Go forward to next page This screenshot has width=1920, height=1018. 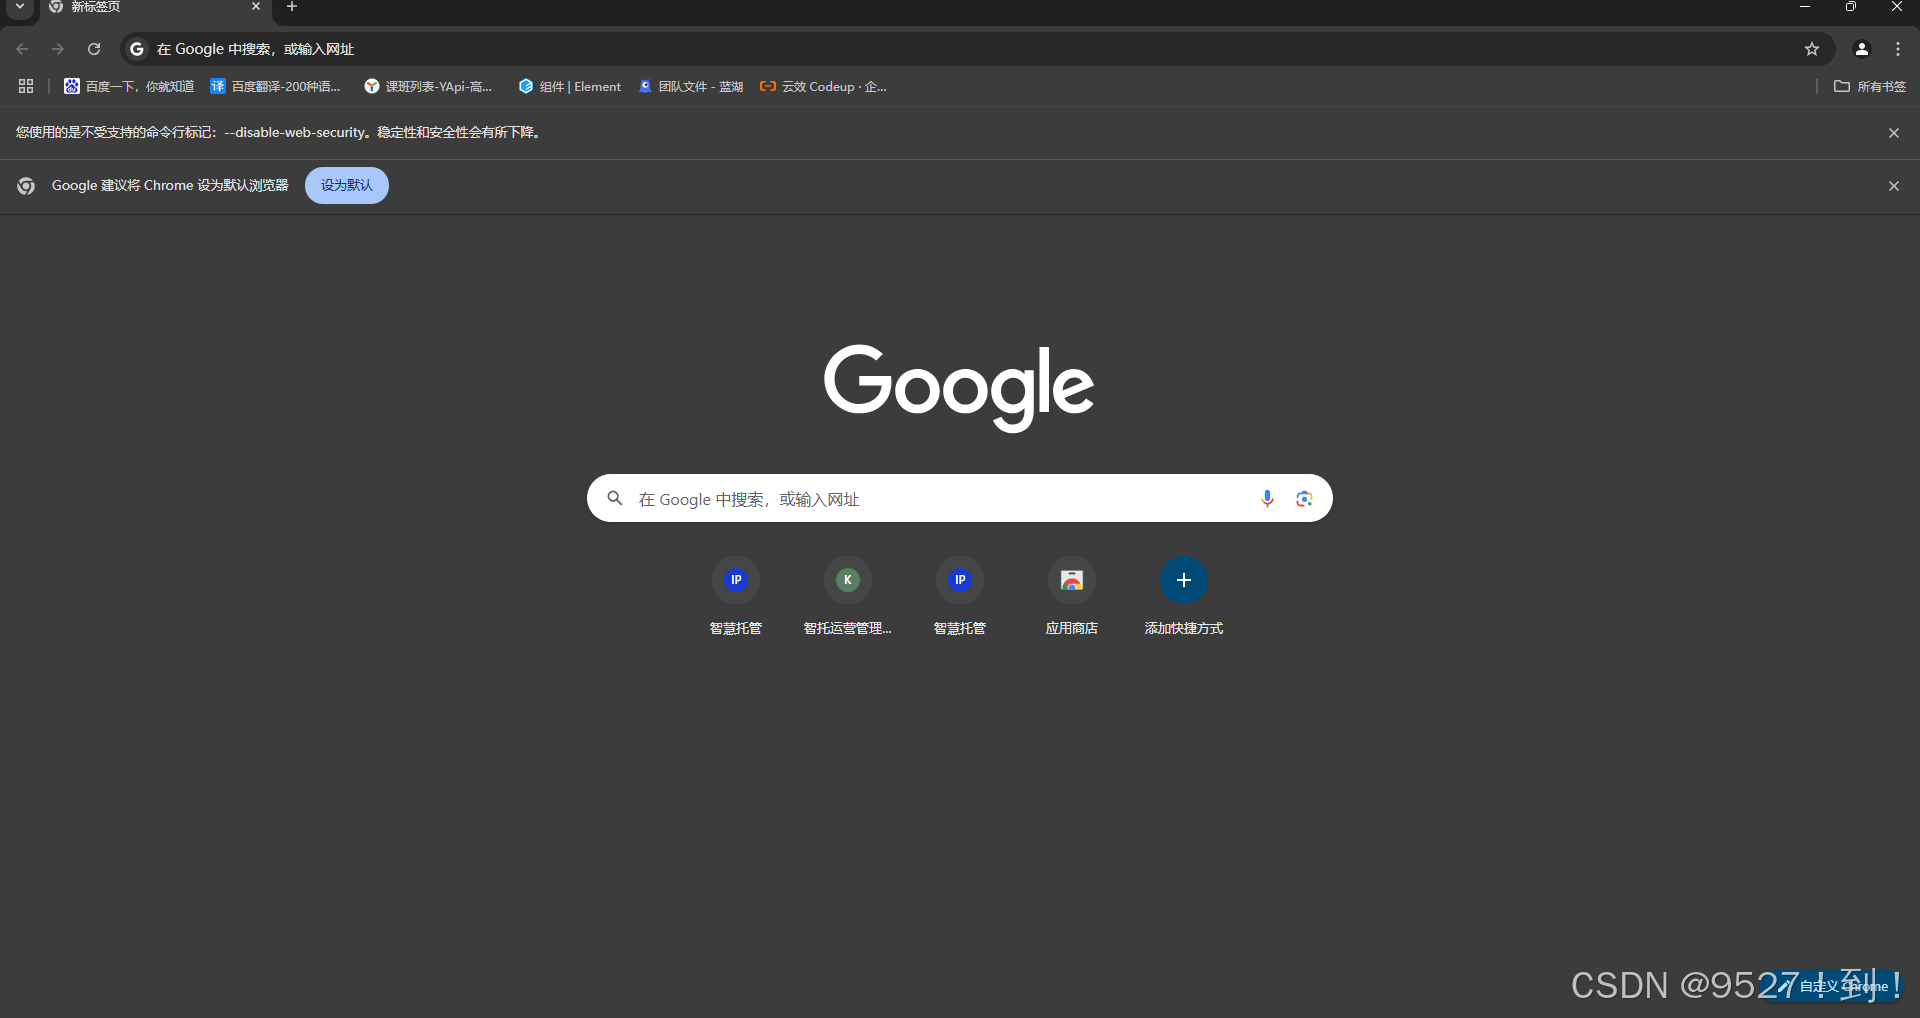tap(58, 49)
